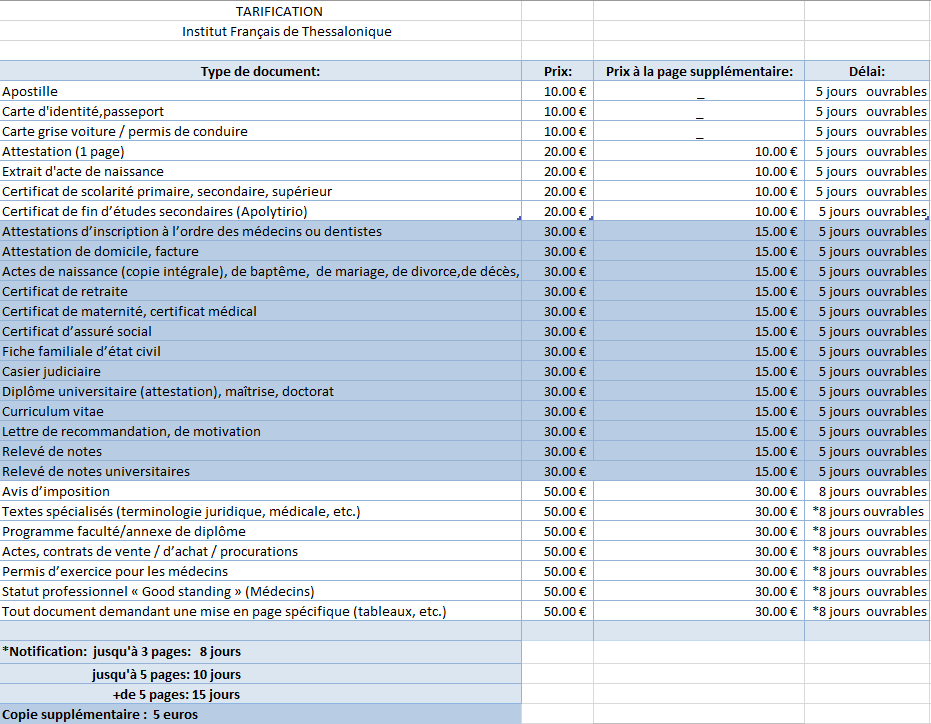Select the '+de 5 pages: 15 jours' cell
Image resolution: width=931 pixels, height=724 pixels.
pos(176,694)
